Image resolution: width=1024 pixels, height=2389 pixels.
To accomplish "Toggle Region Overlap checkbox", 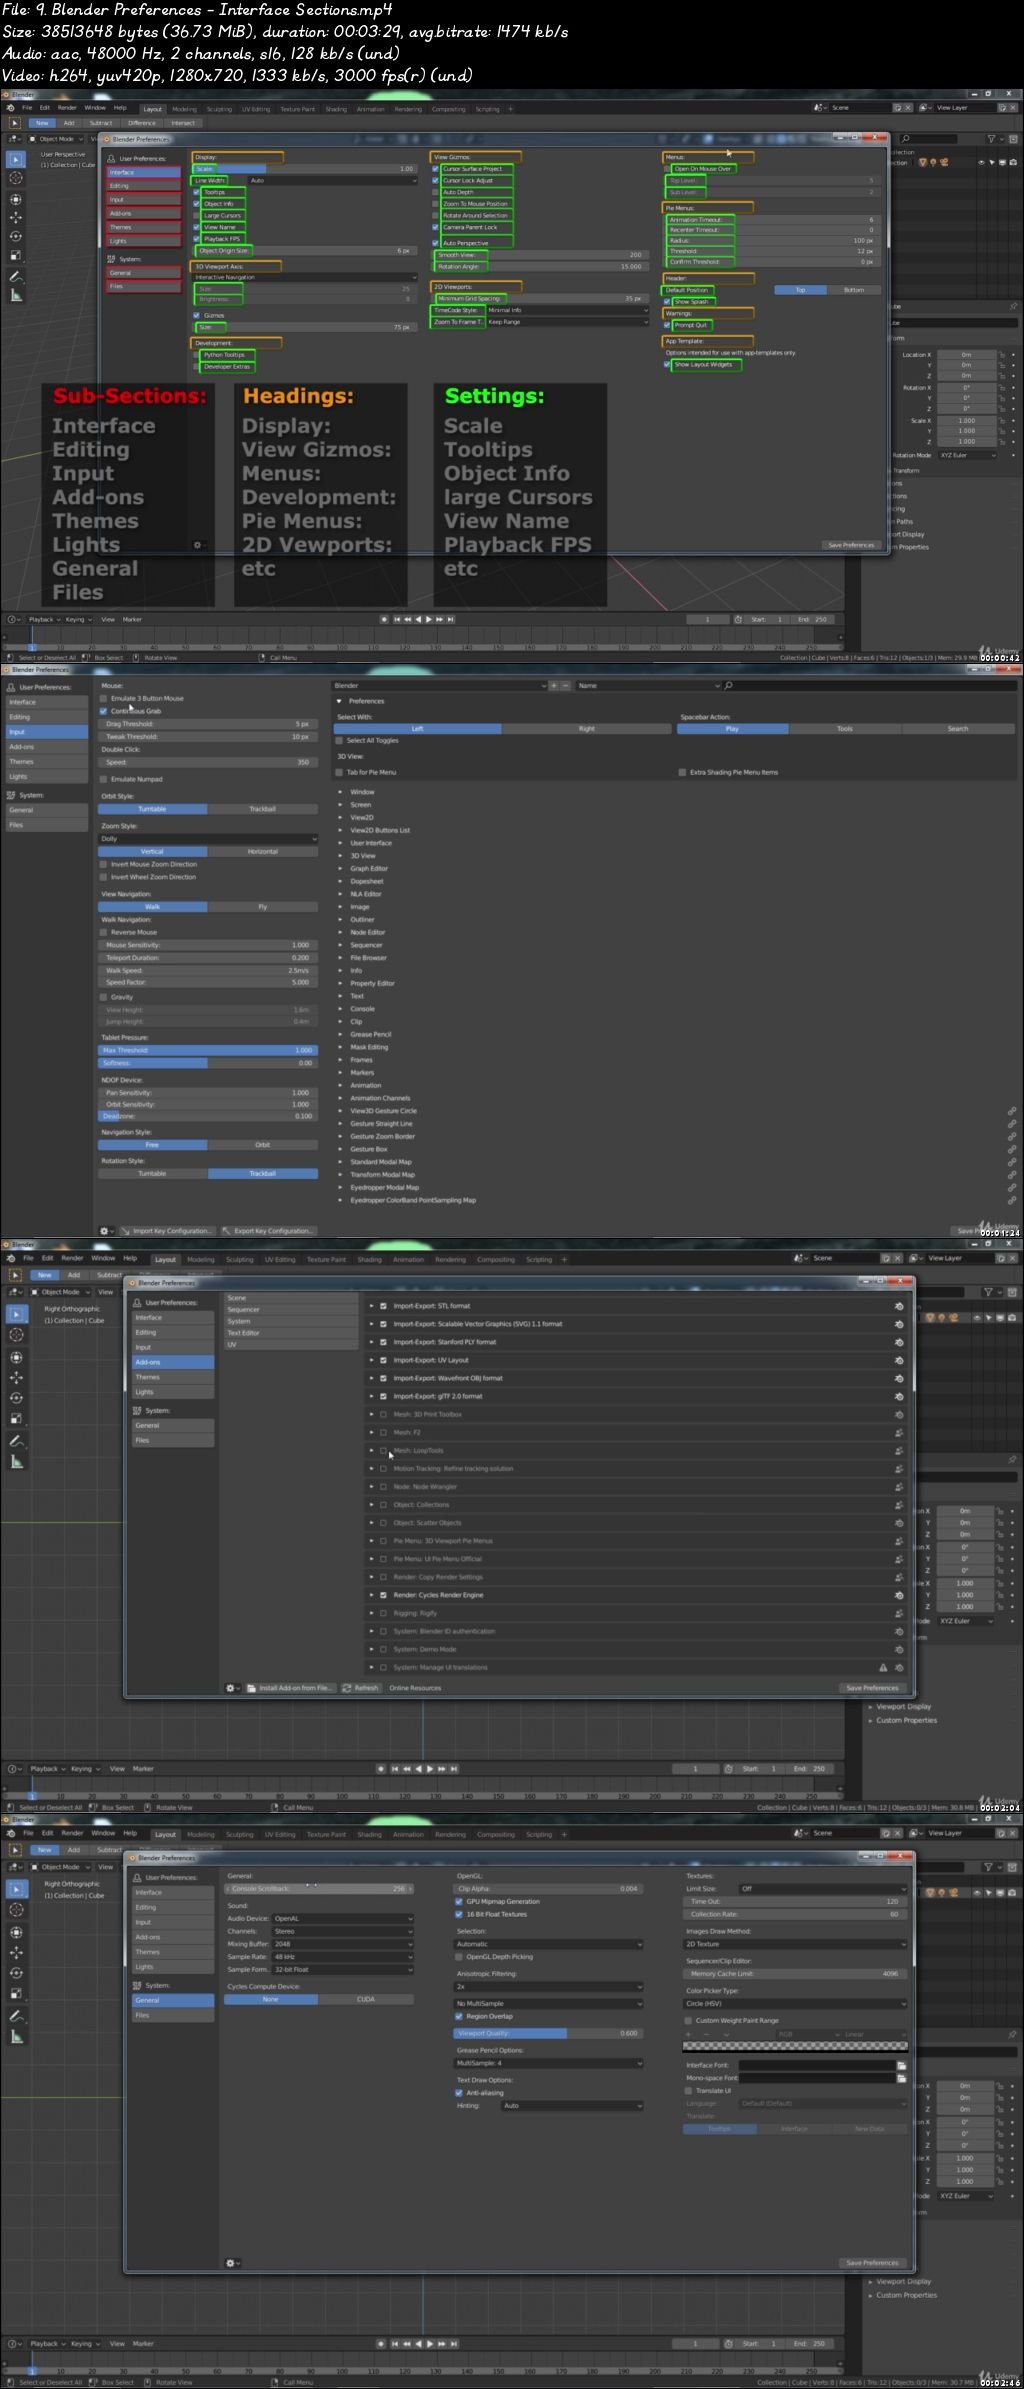I will pos(459,2016).
